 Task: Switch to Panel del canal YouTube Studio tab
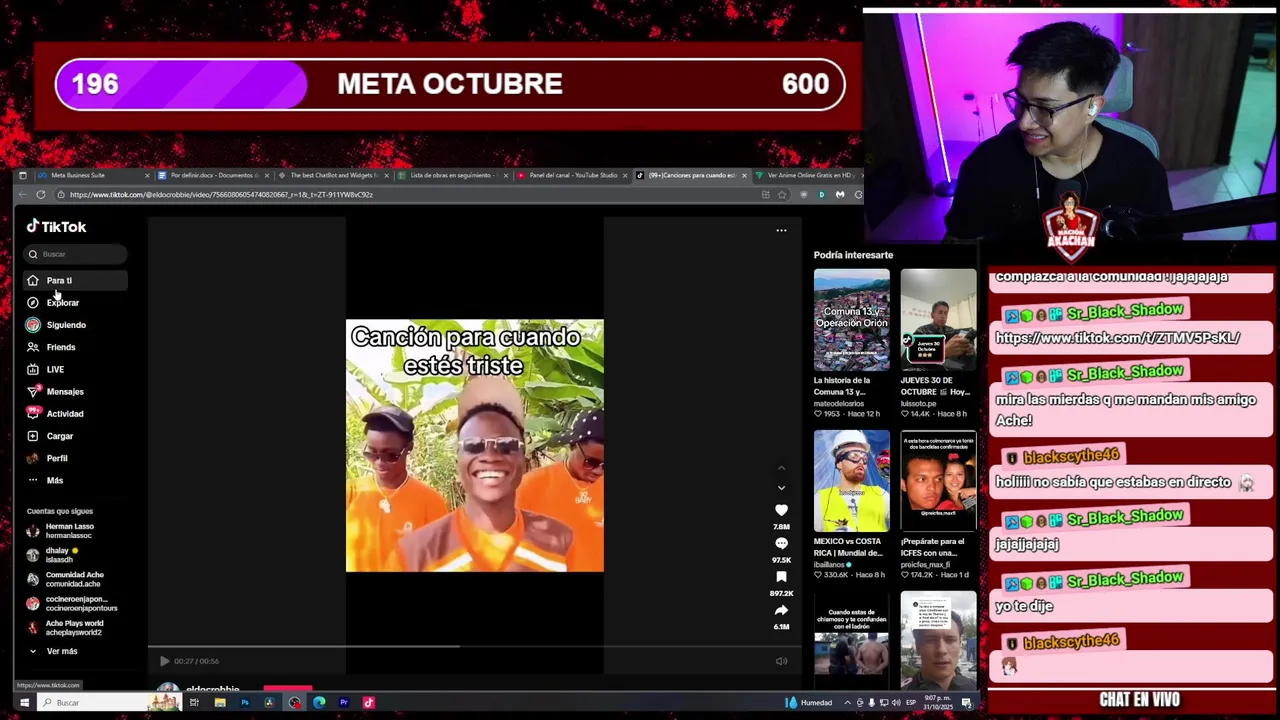coord(571,175)
